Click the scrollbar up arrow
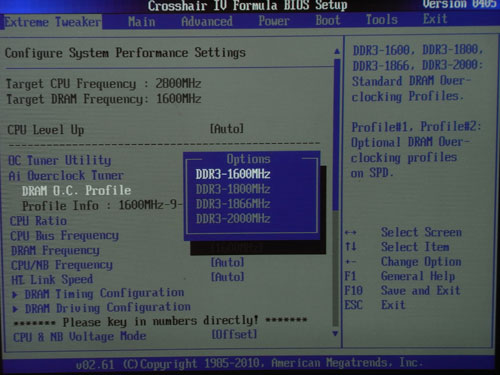Viewport: 500px width, 375px height. [337, 51]
